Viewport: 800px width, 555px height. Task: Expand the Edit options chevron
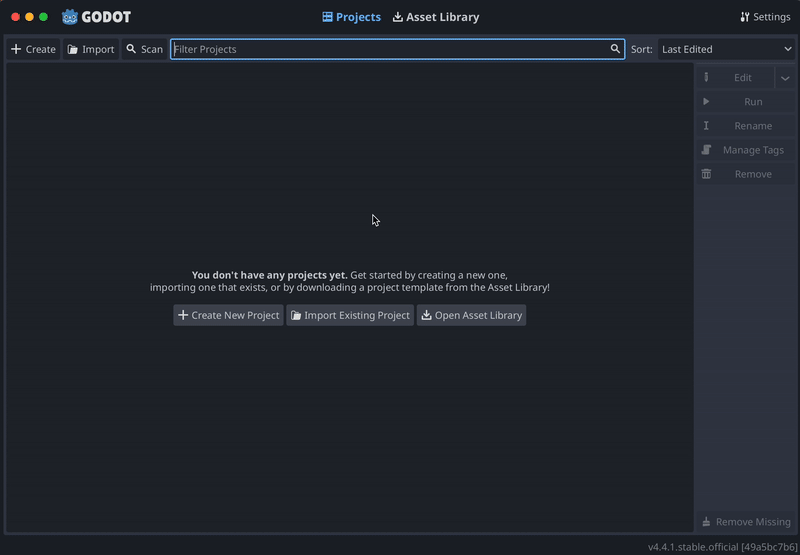pos(785,78)
